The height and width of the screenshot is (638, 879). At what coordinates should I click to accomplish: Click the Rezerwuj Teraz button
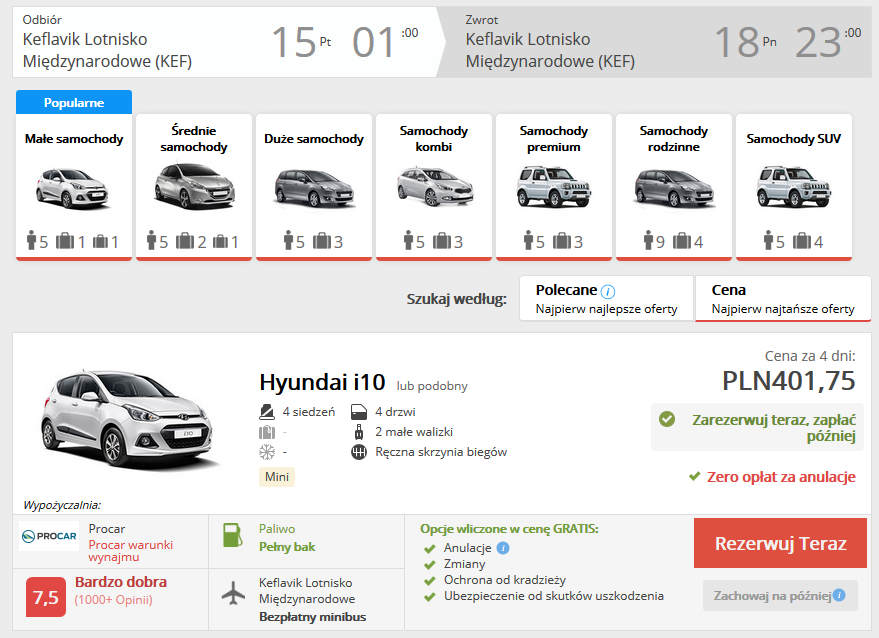780,543
